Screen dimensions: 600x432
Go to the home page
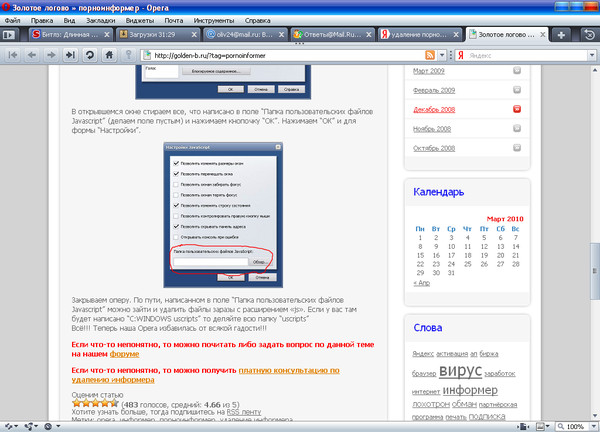click(109, 55)
